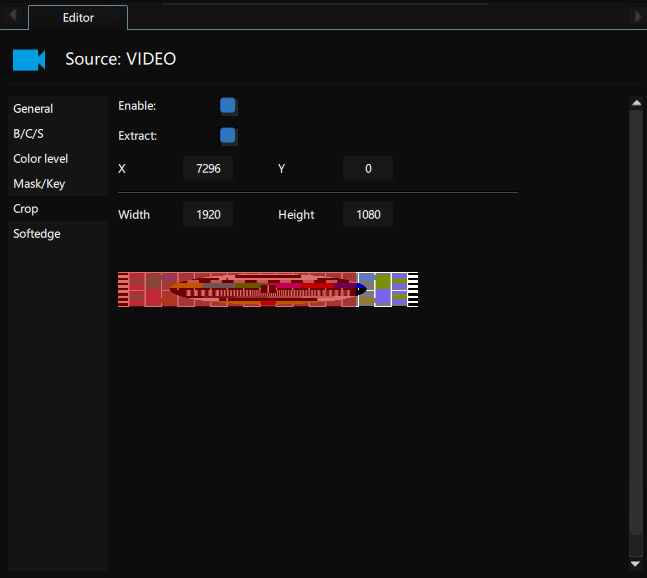Open the General section
The width and height of the screenshot is (647, 578).
[x=58, y=109]
